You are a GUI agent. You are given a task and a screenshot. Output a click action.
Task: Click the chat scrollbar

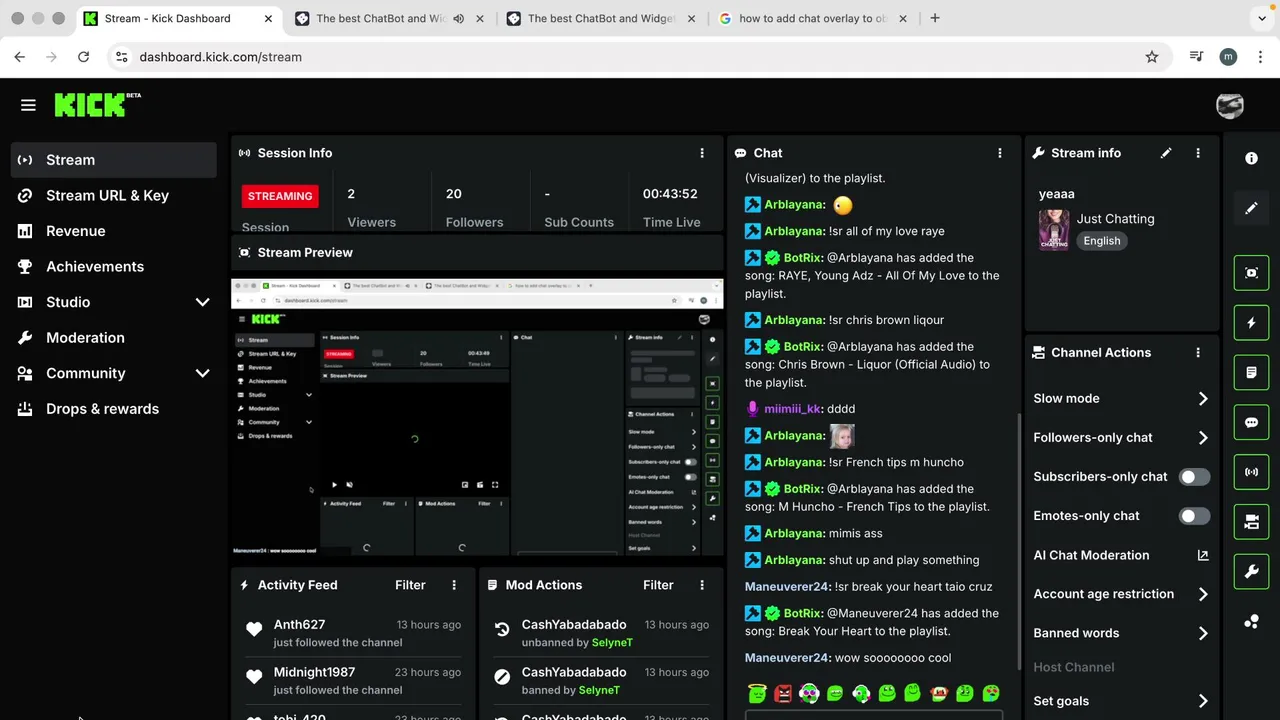coord(1019,540)
